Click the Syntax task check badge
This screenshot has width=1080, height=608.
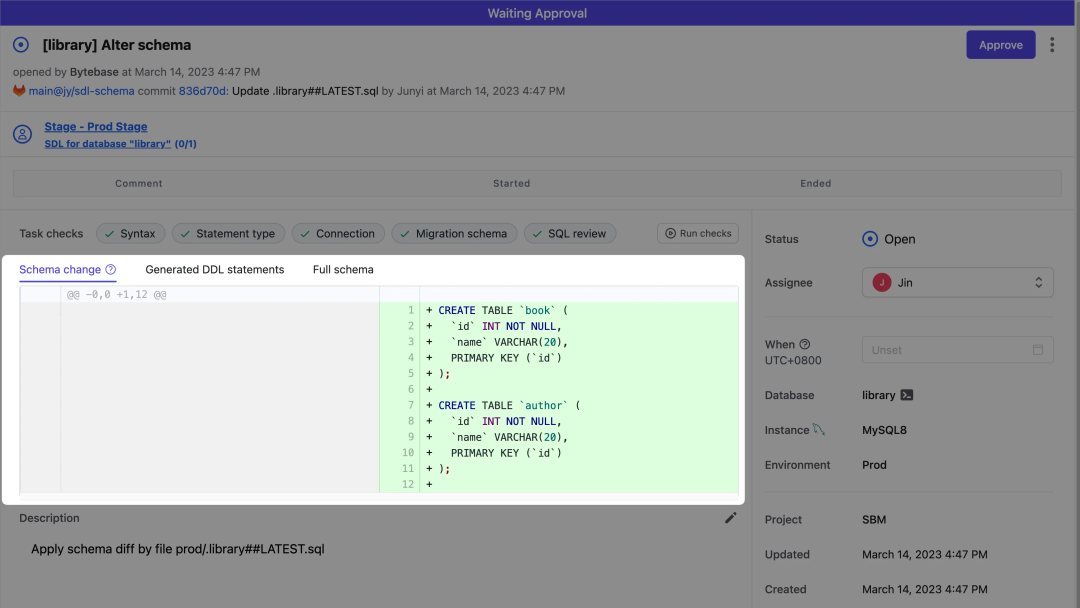pos(131,233)
